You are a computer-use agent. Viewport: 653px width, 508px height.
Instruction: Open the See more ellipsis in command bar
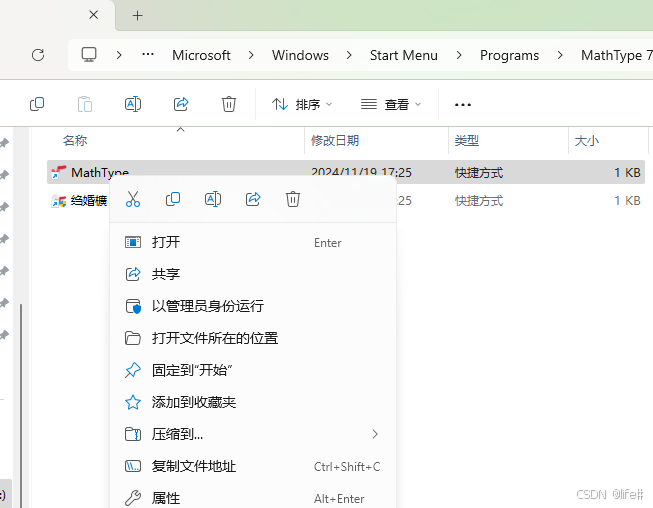tap(463, 105)
